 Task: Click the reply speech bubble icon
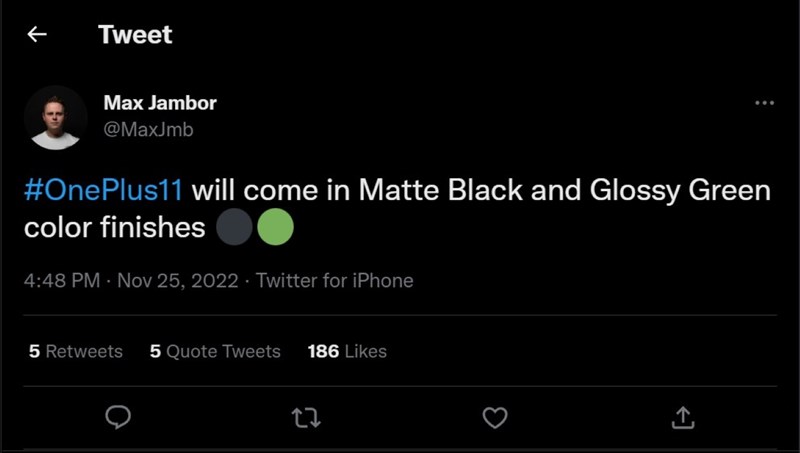coord(118,416)
